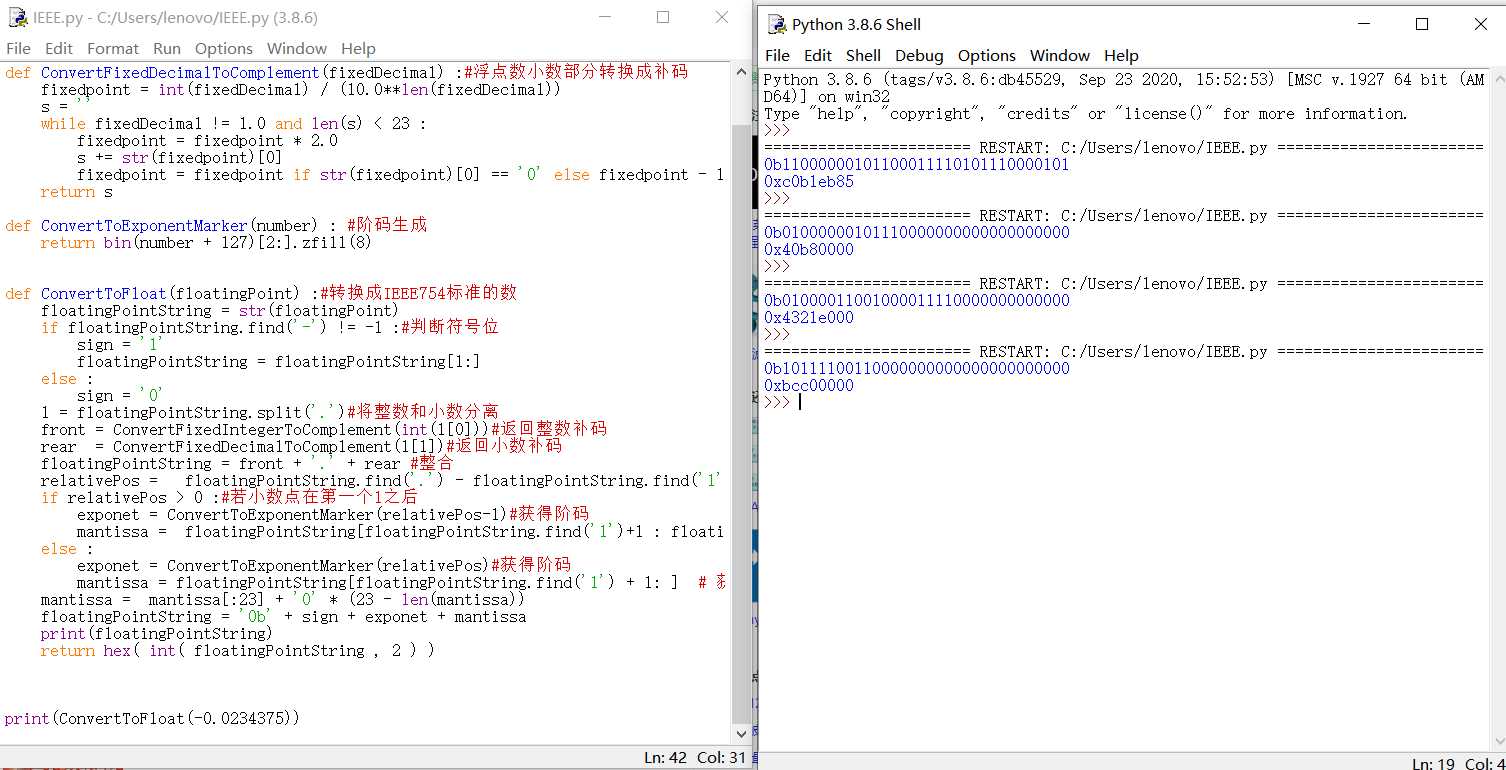The width and height of the screenshot is (1506, 770).
Task: Click def ConvertToFloat line in editor
Action: click(261, 293)
